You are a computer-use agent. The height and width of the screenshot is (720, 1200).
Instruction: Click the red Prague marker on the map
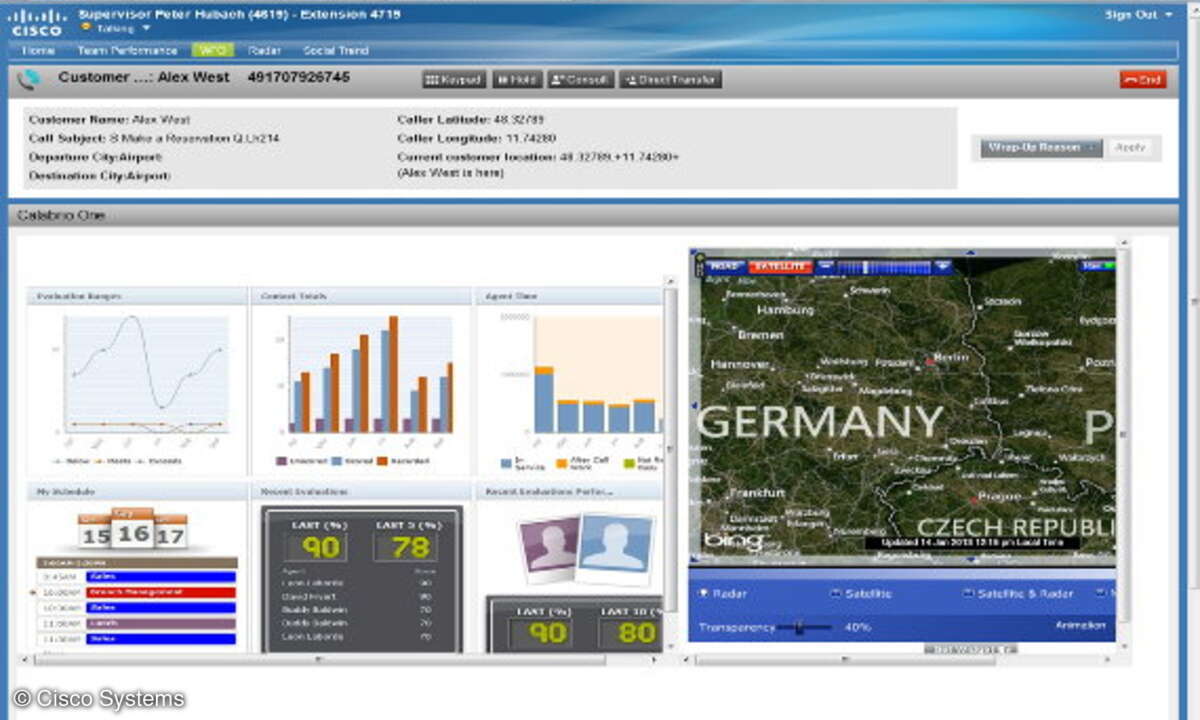(972, 499)
